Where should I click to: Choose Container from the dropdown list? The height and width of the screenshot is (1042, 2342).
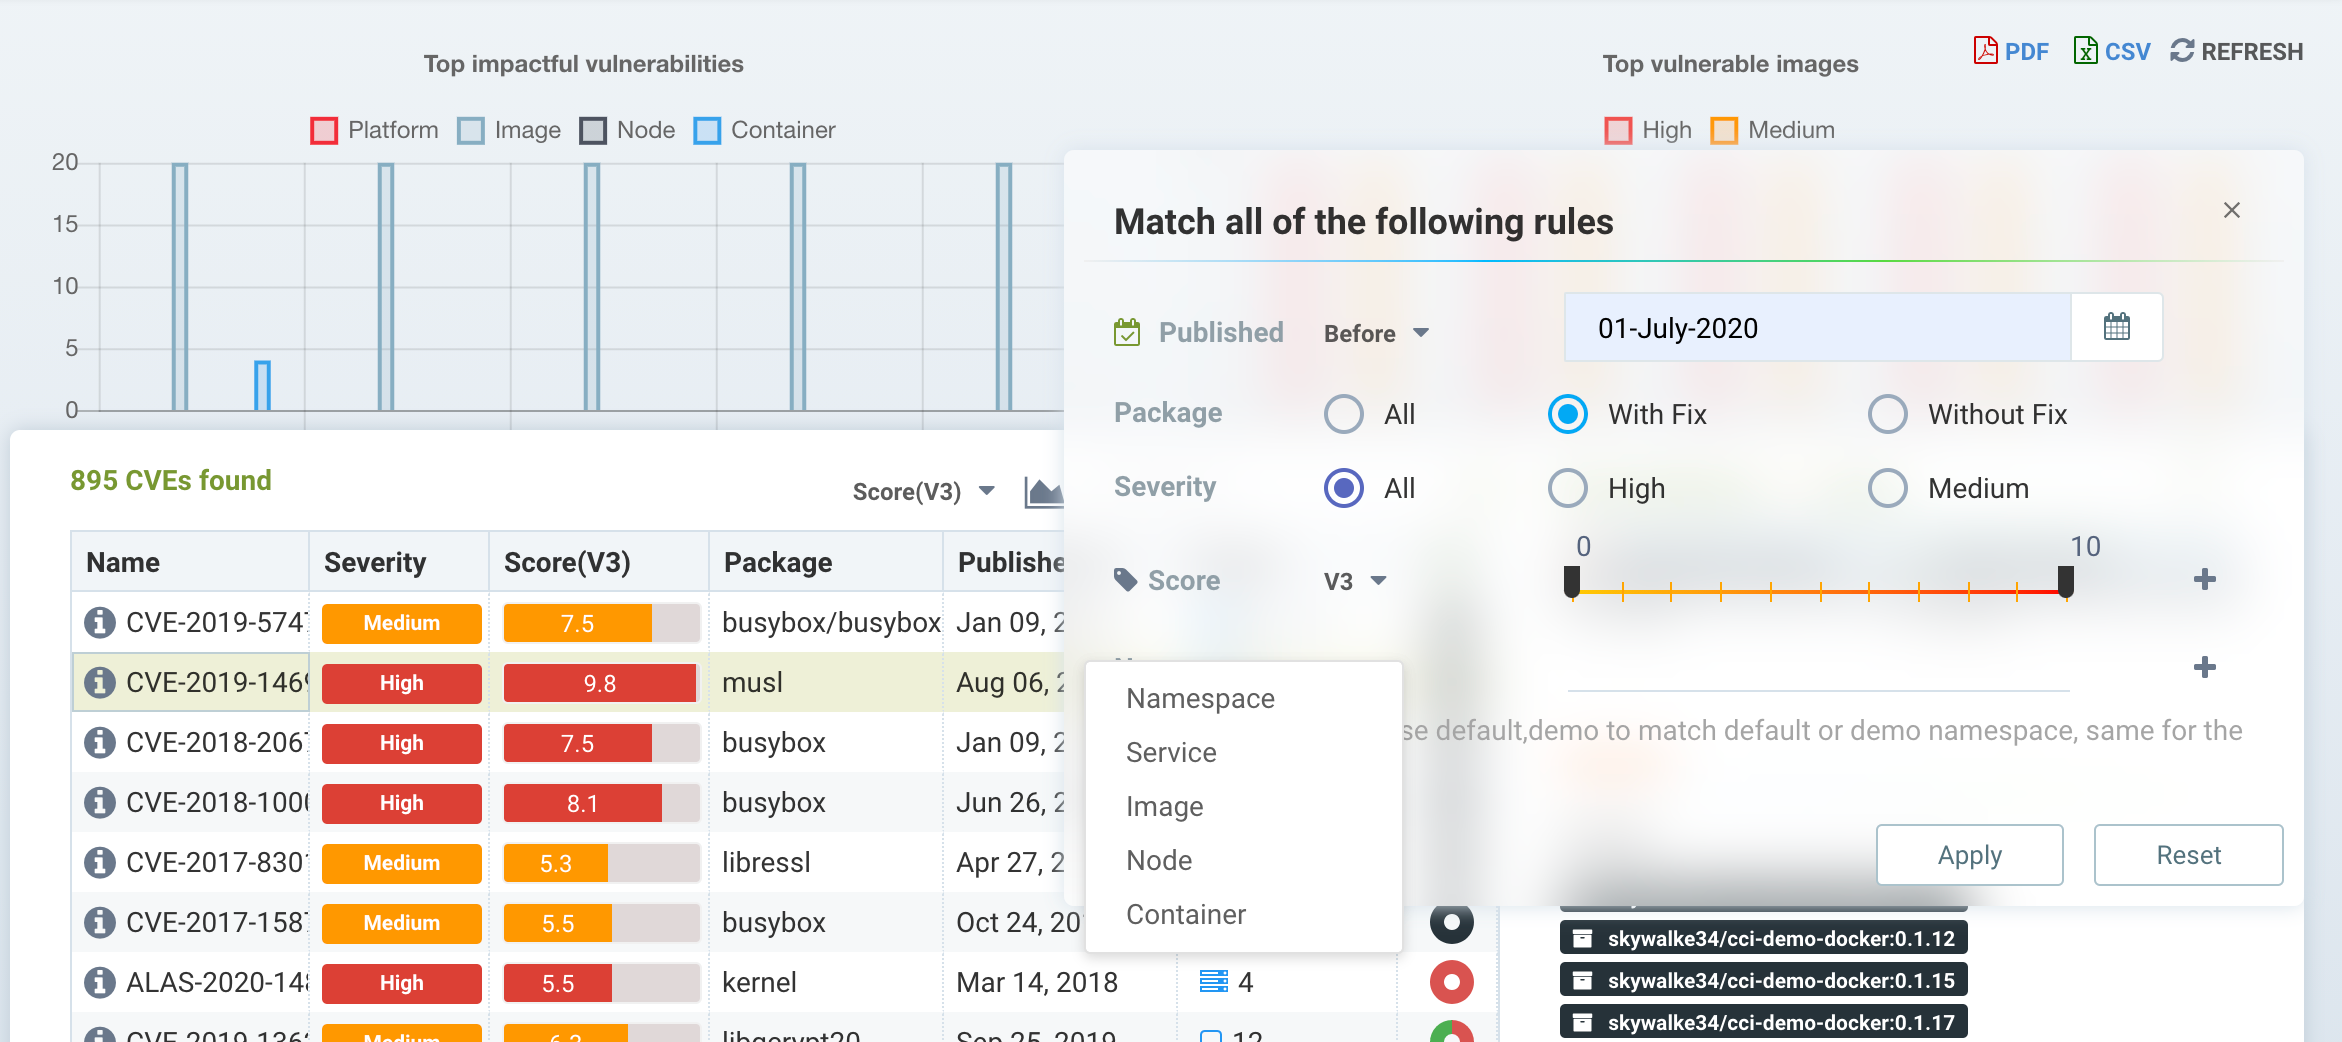(x=1186, y=914)
